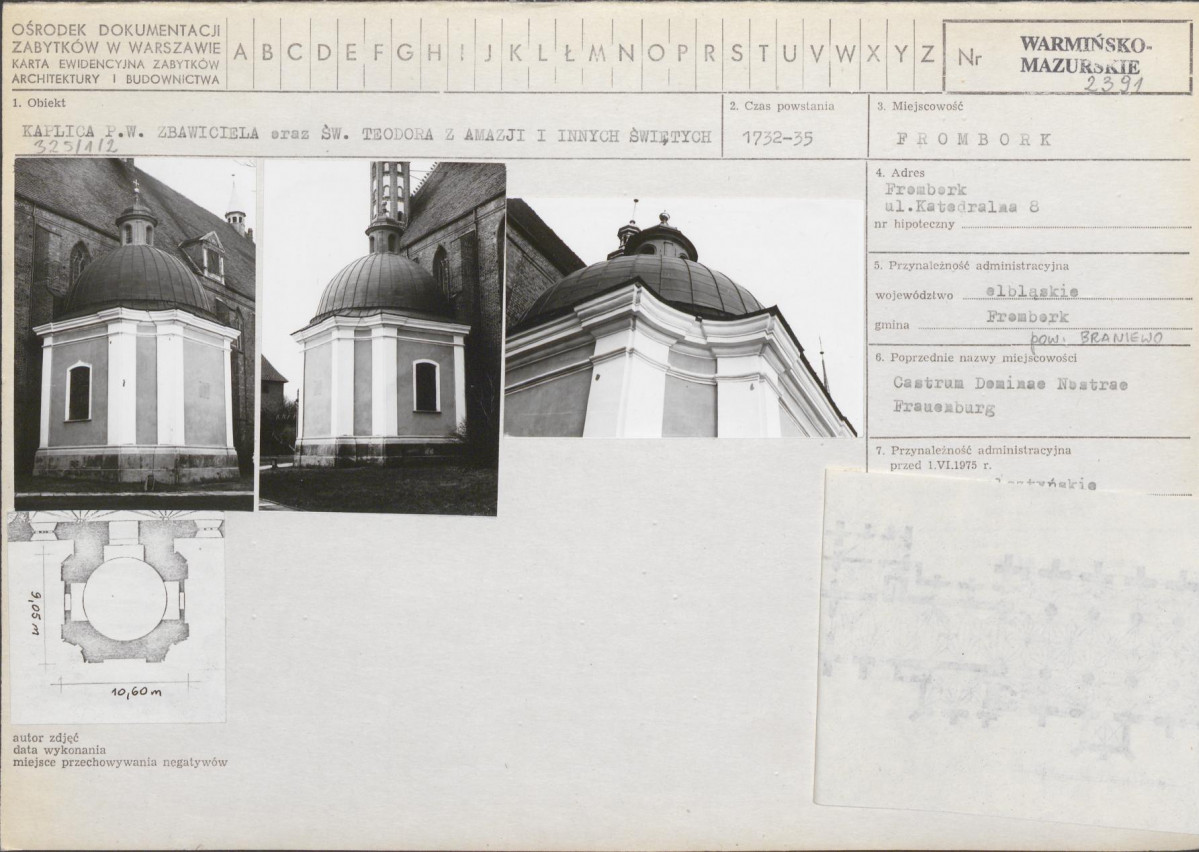
Task: Select the address ul. Katedralna 8
Action: [961, 208]
